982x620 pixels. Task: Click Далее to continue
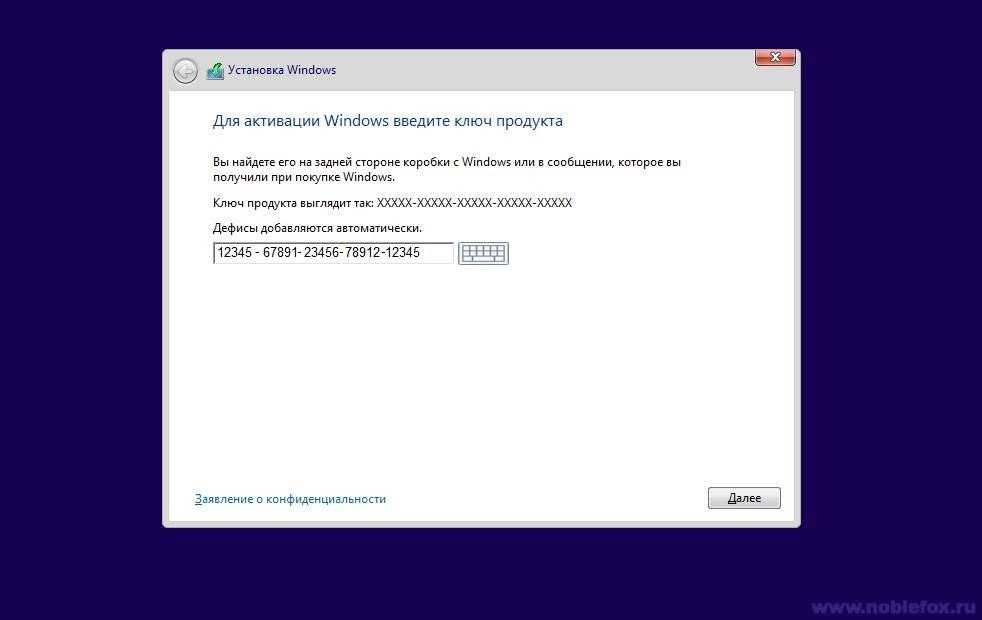pyautogui.click(x=744, y=498)
